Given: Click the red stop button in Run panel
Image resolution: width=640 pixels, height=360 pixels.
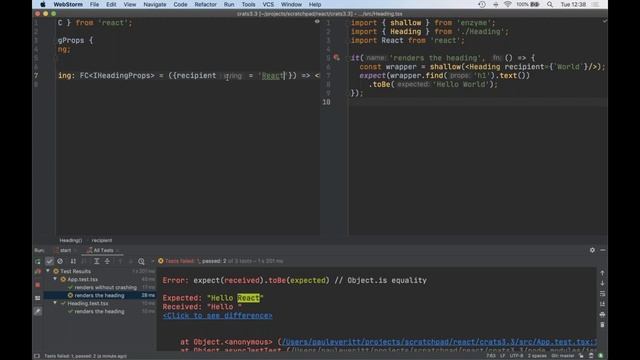Looking at the screenshot, I should click(38, 285).
